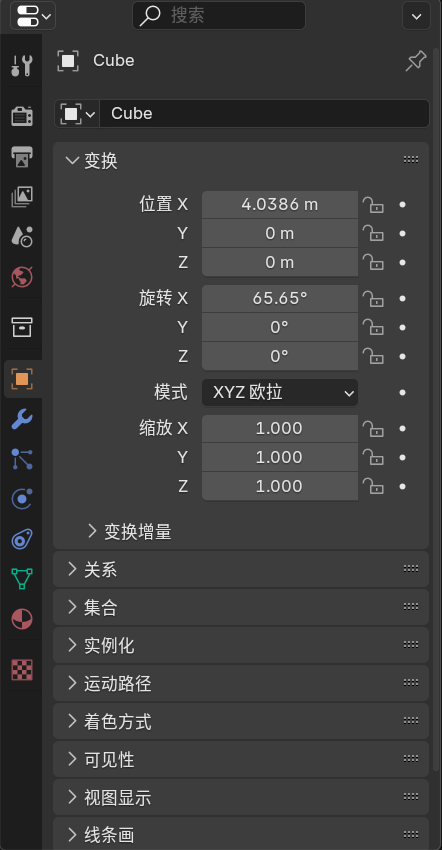Open the World properties tab
The height and width of the screenshot is (850, 442).
[22, 276]
